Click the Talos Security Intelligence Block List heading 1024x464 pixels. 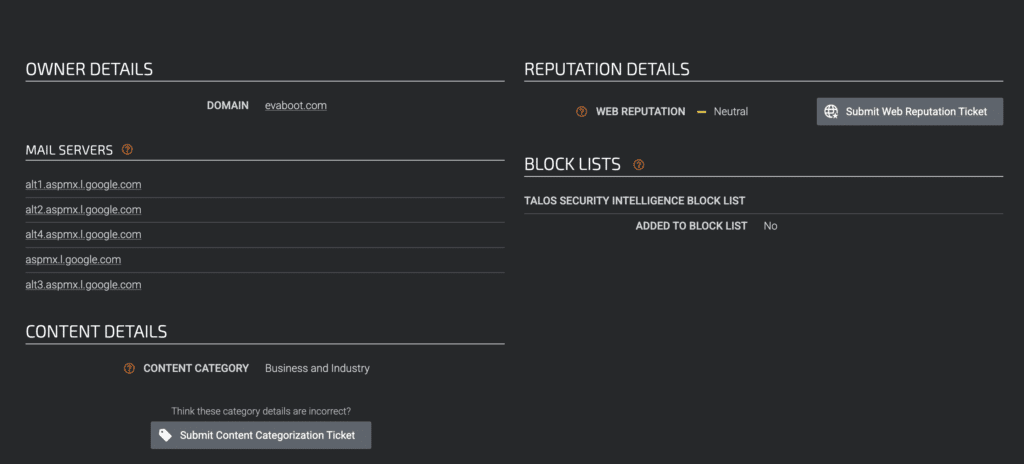click(635, 201)
